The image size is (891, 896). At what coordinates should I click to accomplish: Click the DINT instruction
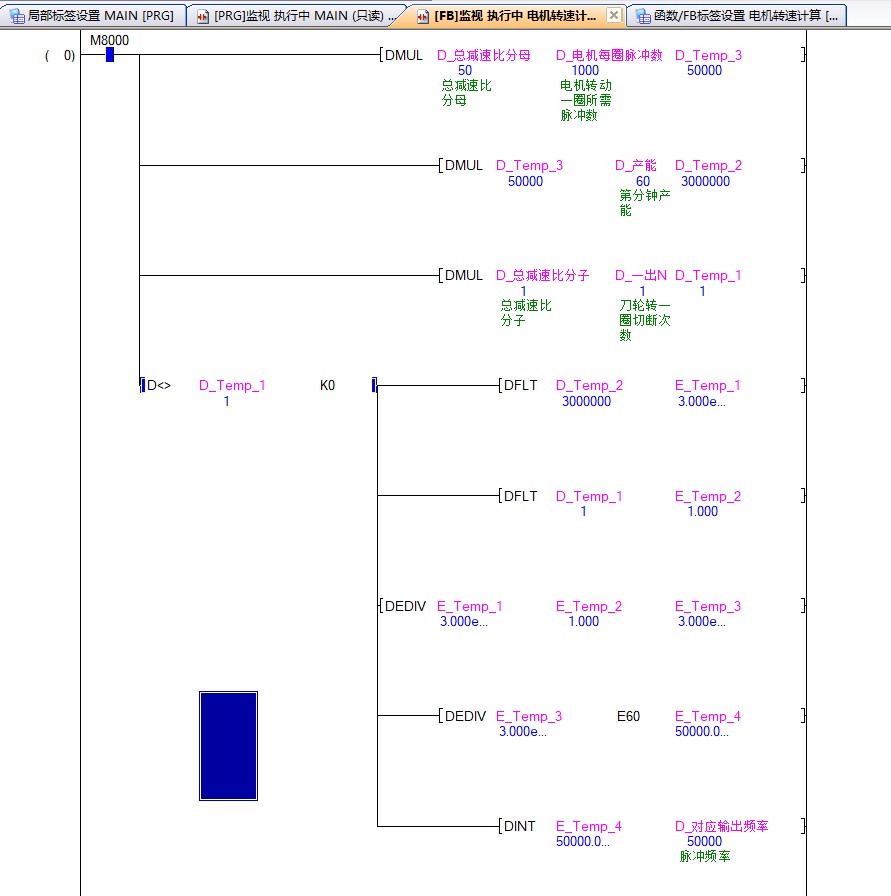coord(520,826)
